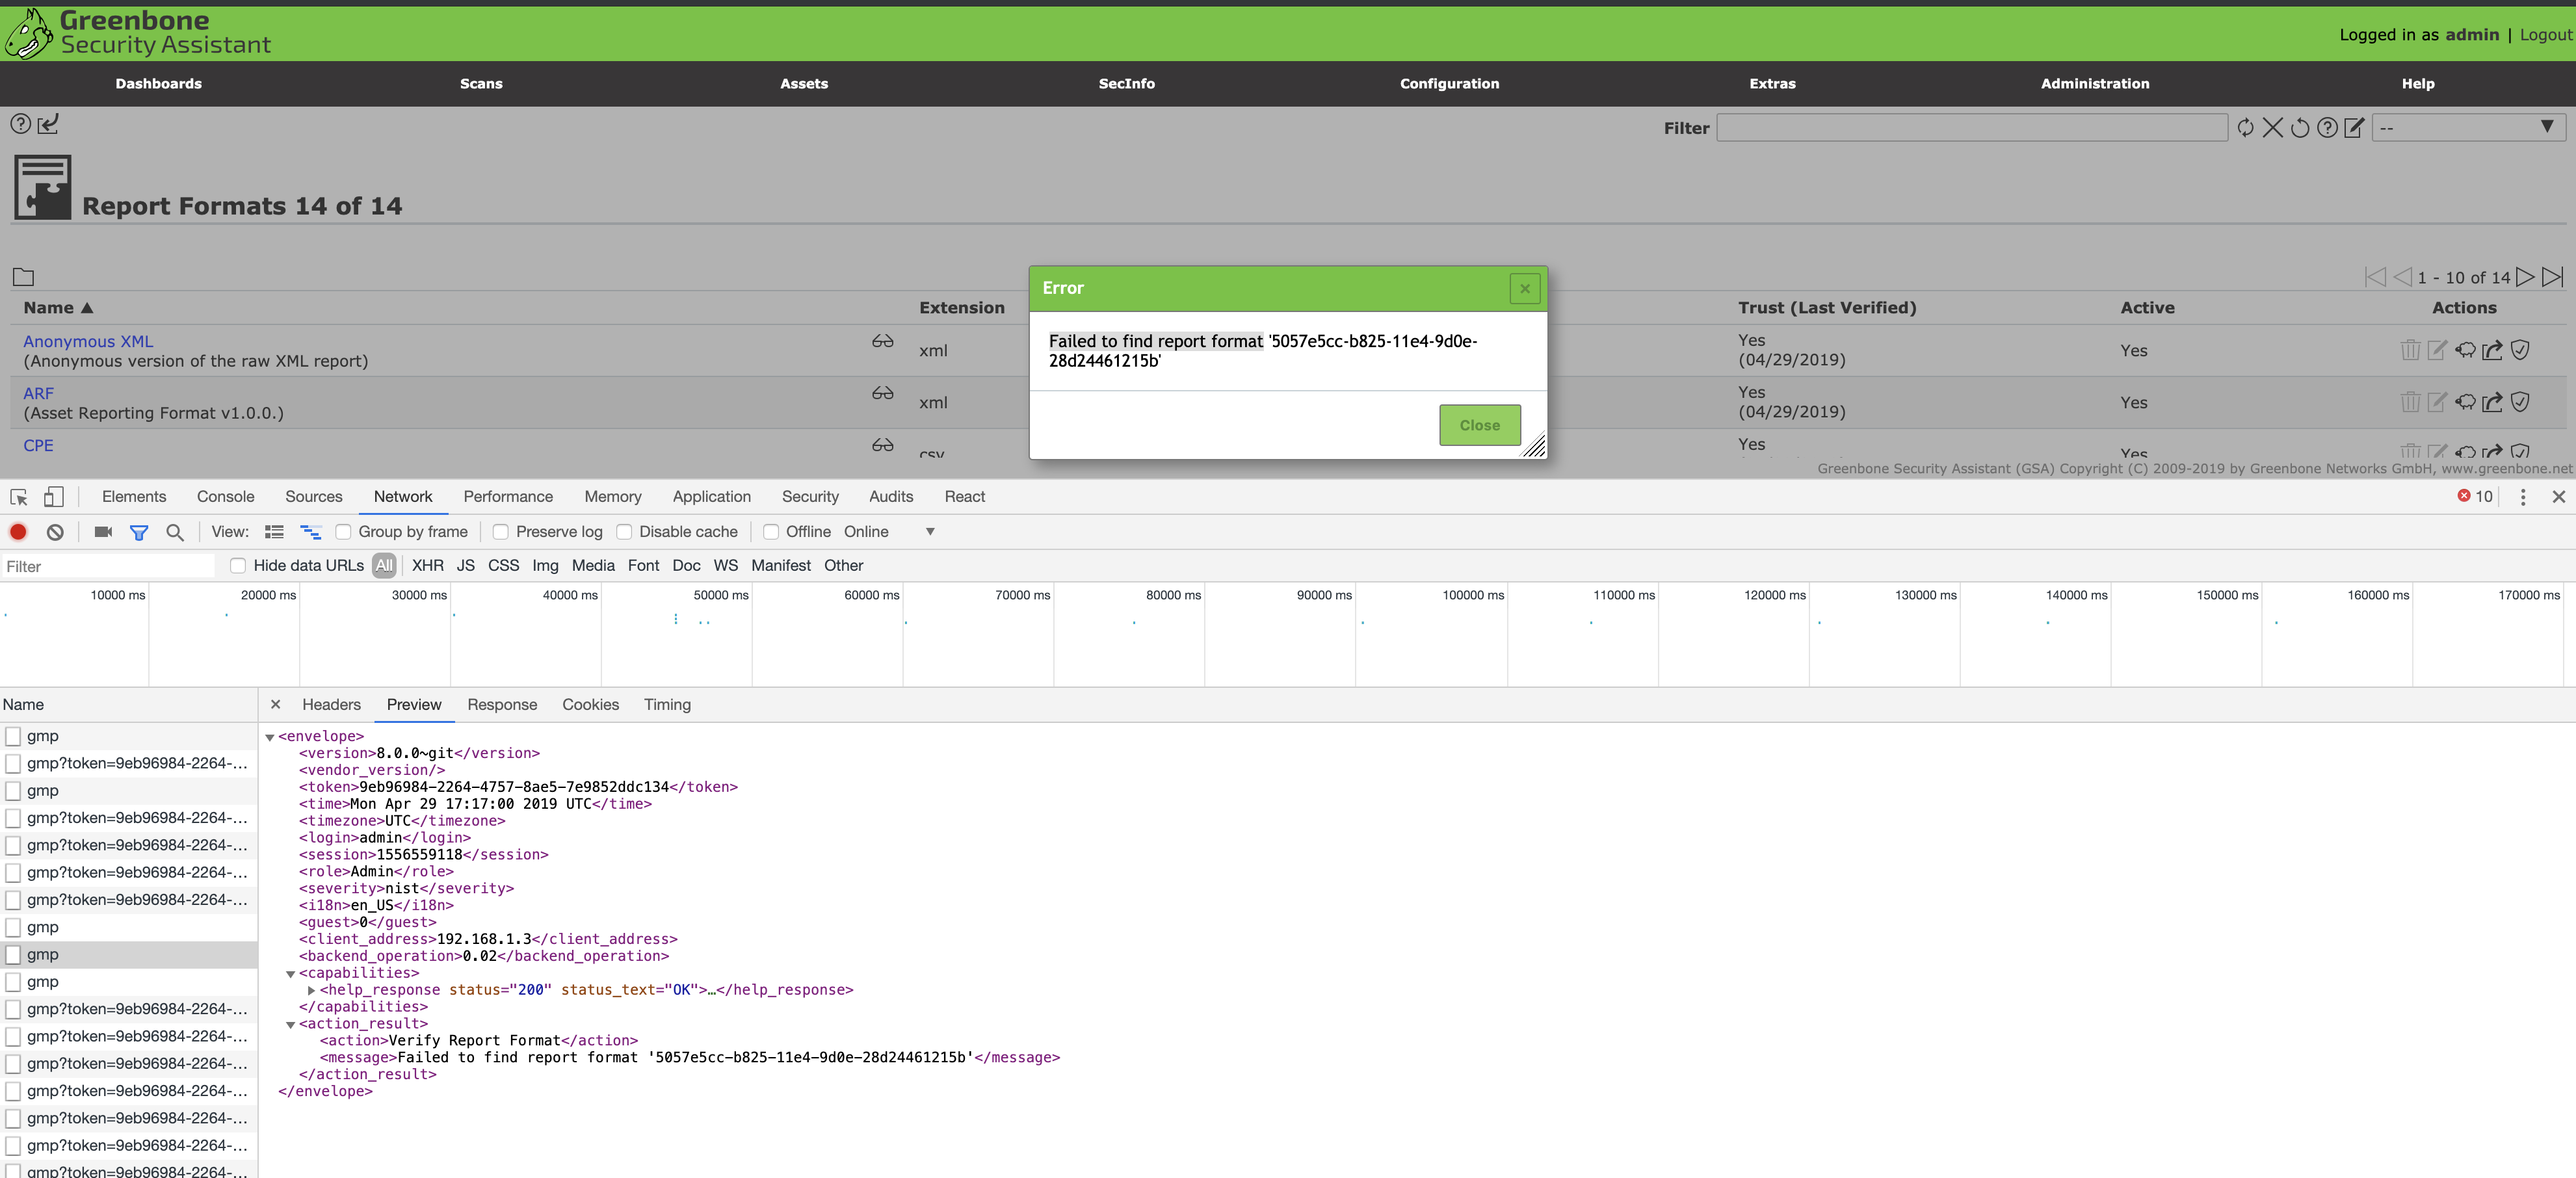Open the raw XML view for ARF

[883, 393]
